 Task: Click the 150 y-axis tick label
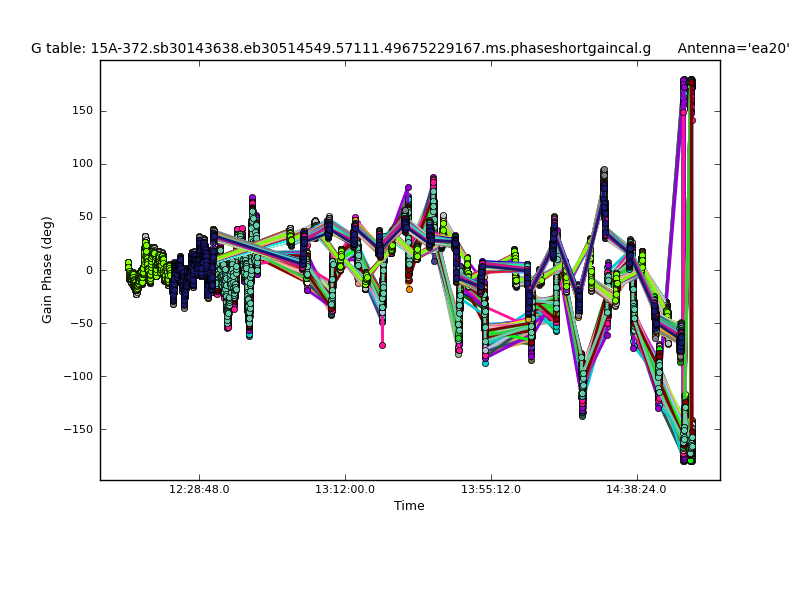click(80, 111)
